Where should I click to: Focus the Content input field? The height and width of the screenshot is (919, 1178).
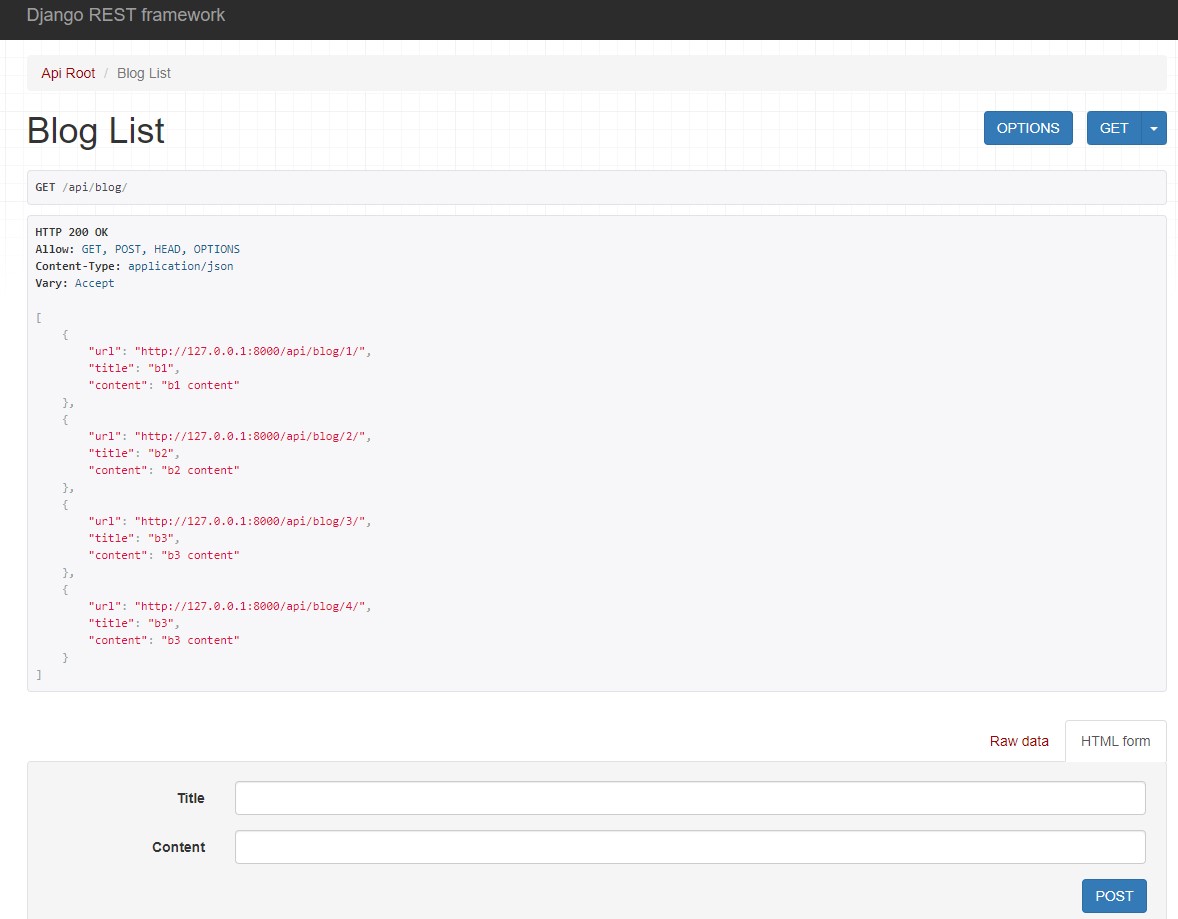pyautogui.click(x=690, y=847)
